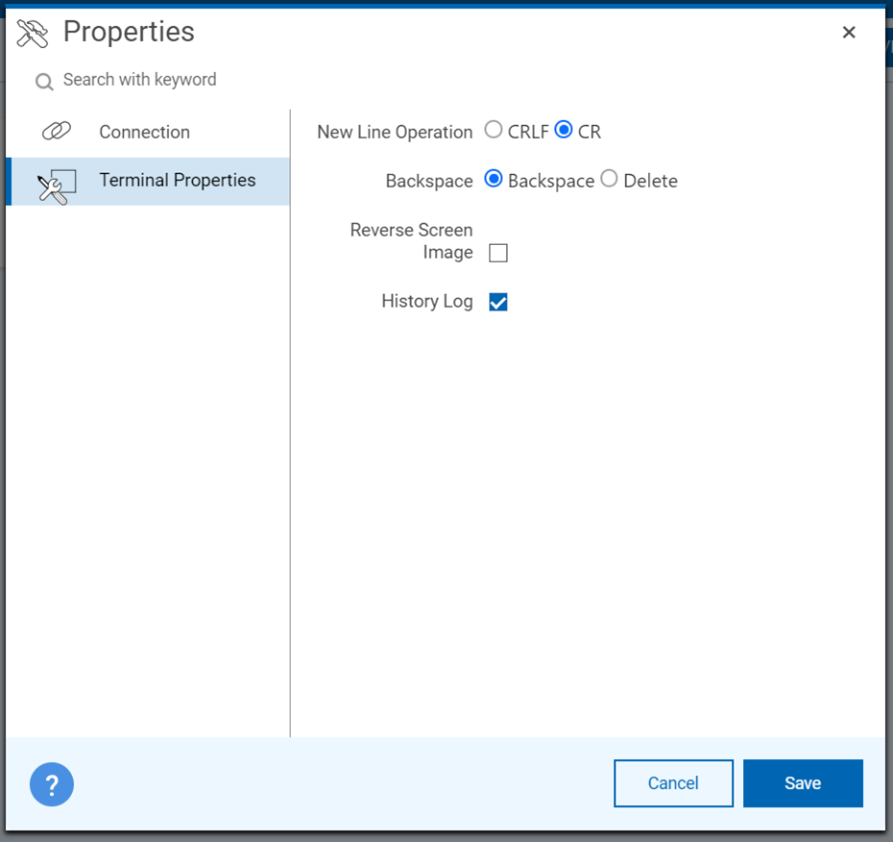Select the Terminal Properties section label
The image size is (893, 842).
177,181
